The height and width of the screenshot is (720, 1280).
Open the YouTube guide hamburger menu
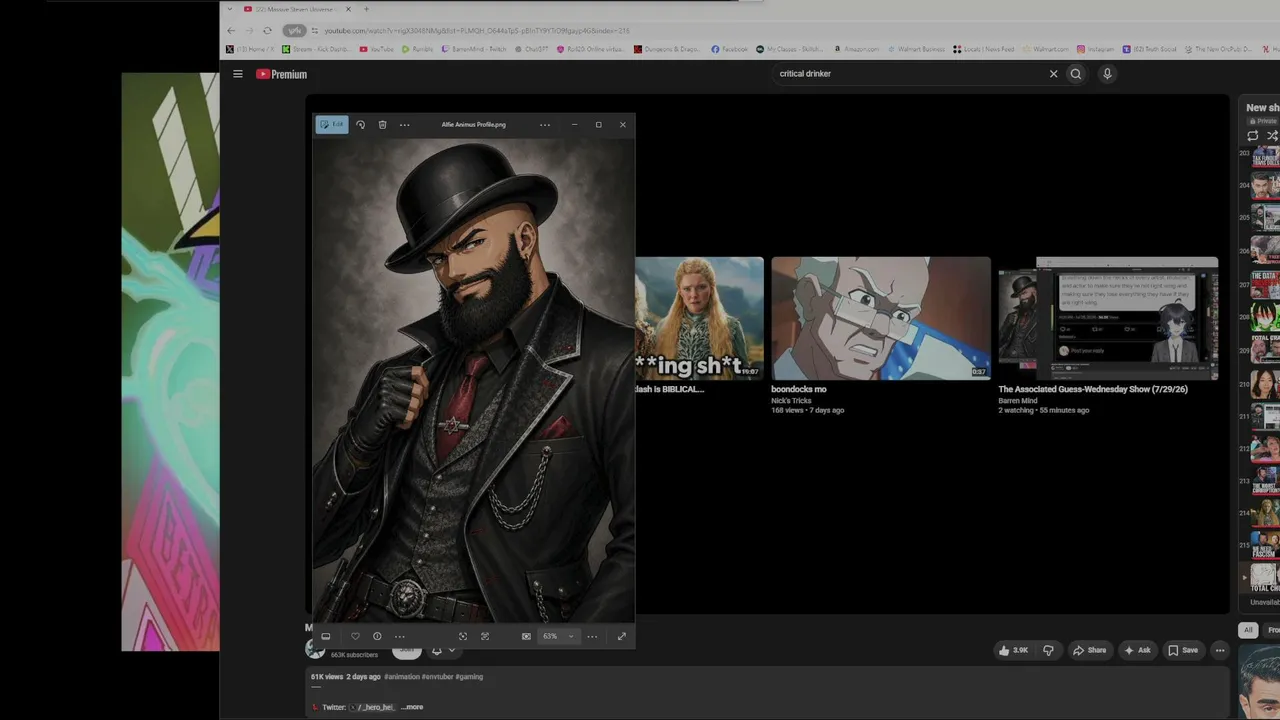pos(238,74)
